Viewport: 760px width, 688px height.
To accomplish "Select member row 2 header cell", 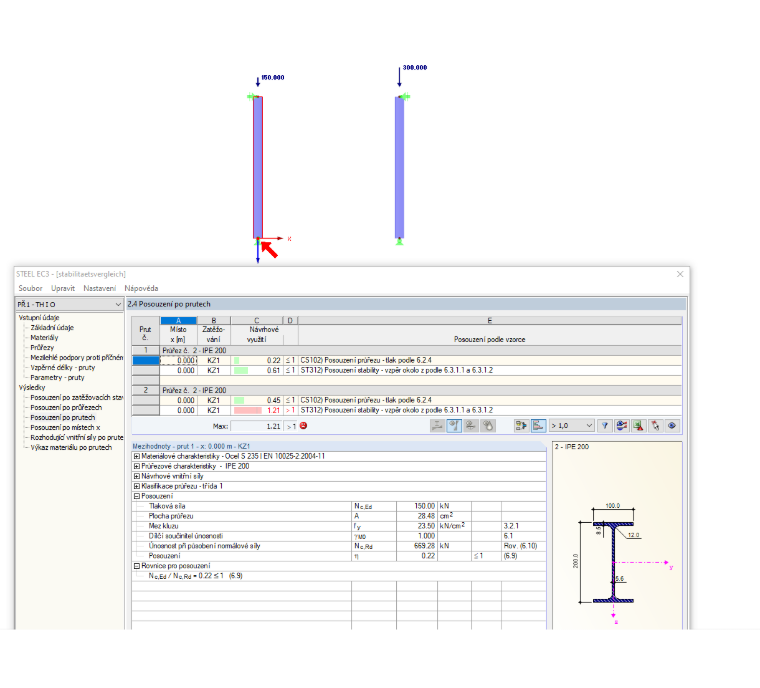I will click(x=145, y=390).
